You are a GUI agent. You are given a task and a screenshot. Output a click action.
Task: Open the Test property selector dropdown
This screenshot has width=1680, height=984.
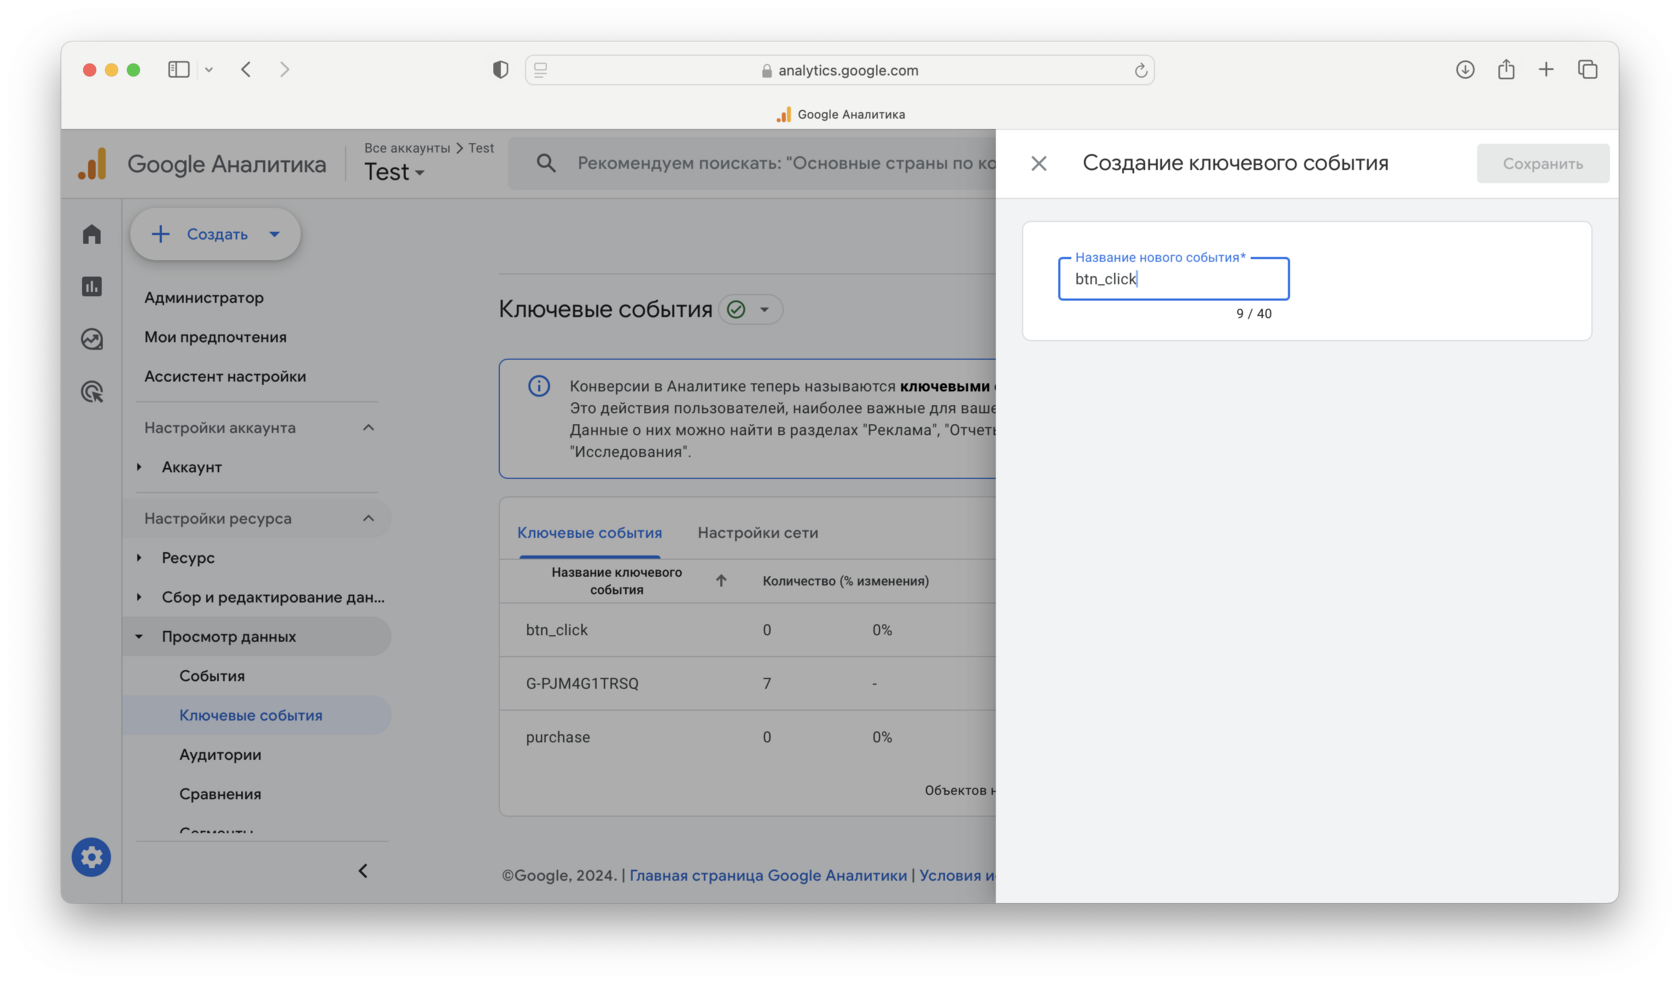click(x=394, y=172)
